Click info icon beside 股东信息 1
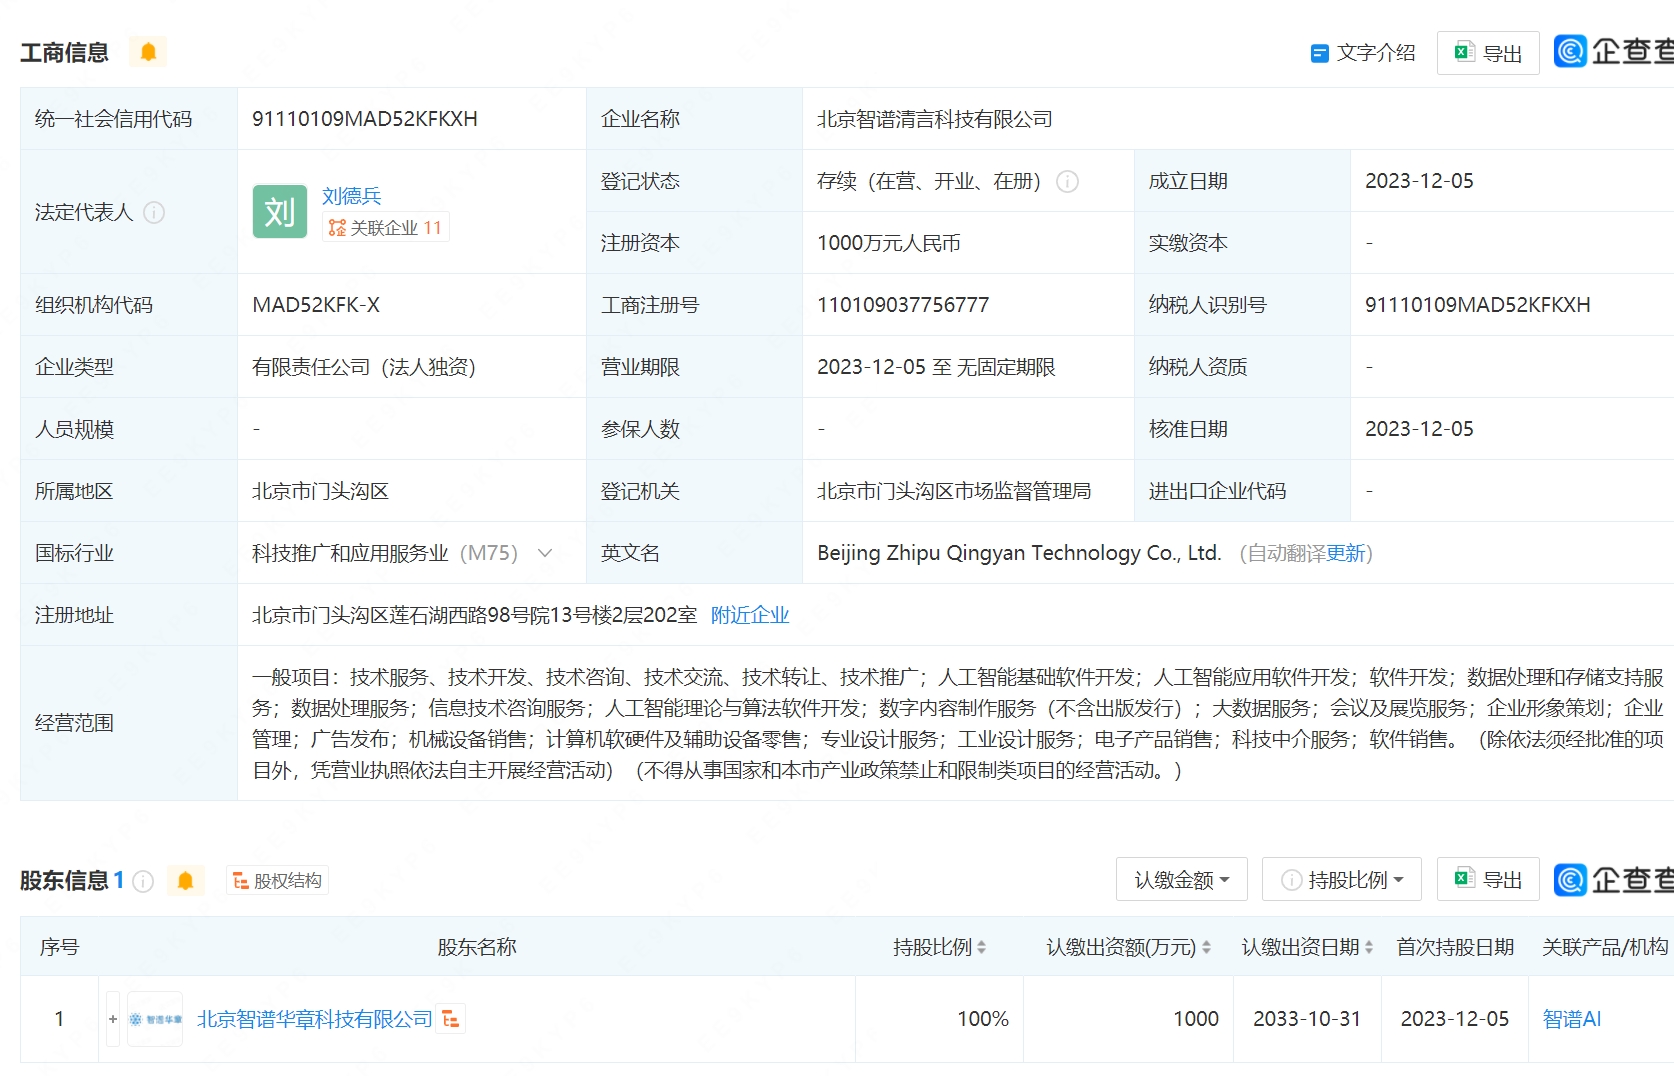The width and height of the screenshot is (1674, 1076). (143, 881)
